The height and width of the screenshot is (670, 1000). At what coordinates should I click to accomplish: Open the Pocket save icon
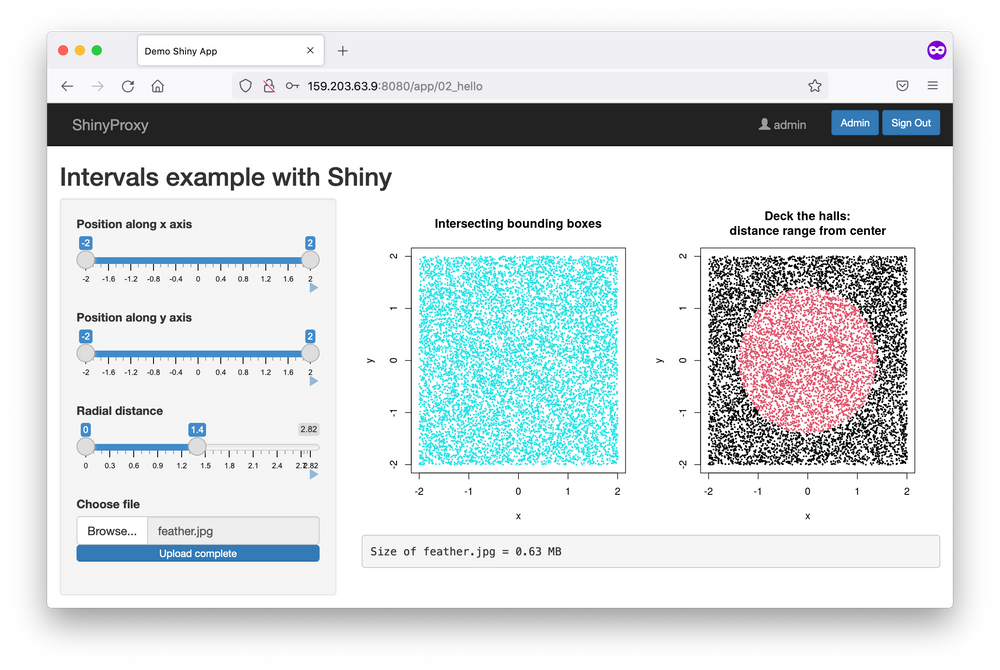[x=902, y=85]
